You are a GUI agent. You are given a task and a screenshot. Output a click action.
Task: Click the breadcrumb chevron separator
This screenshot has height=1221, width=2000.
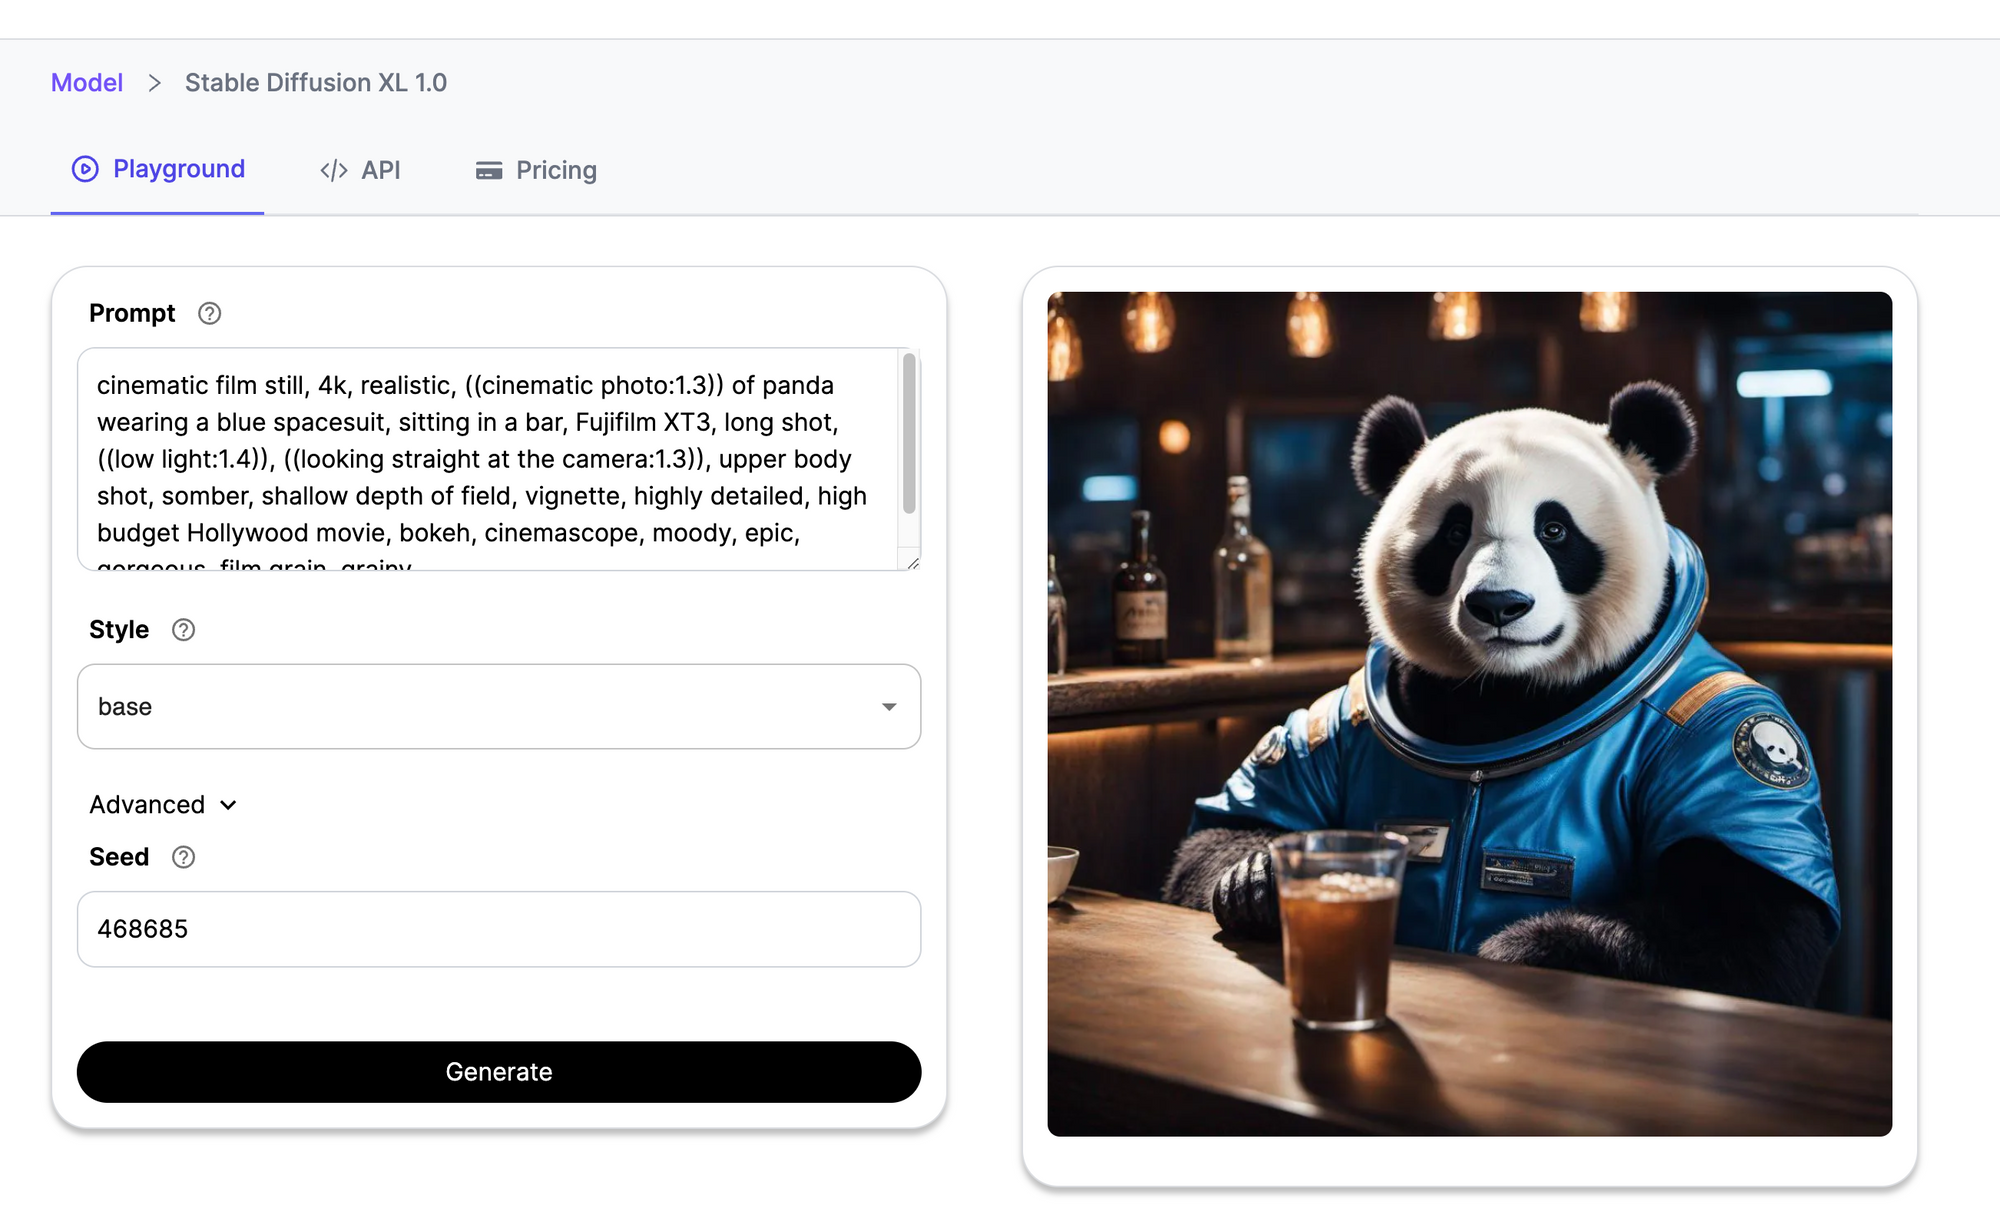[x=154, y=83]
